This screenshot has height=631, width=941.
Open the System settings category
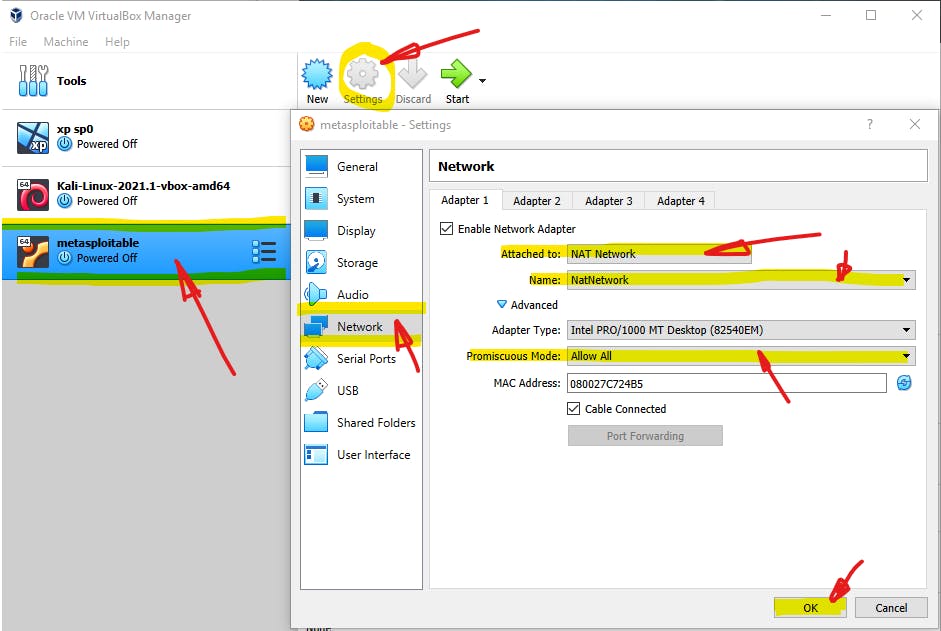click(x=361, y=198)
